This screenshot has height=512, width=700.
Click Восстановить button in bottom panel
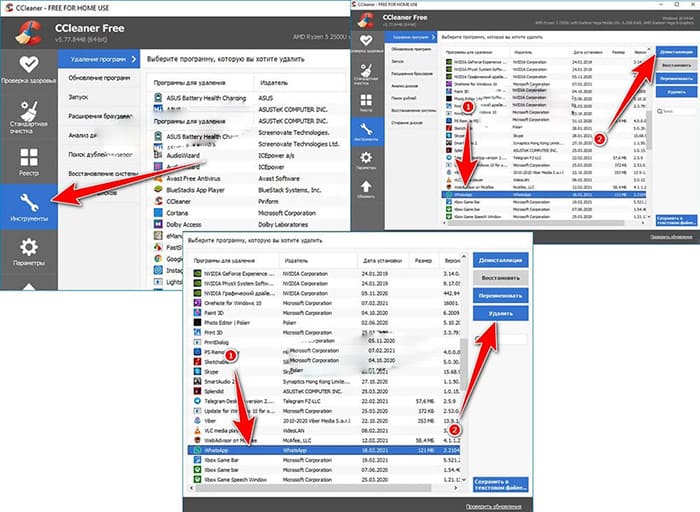click(x=500, y=278)
